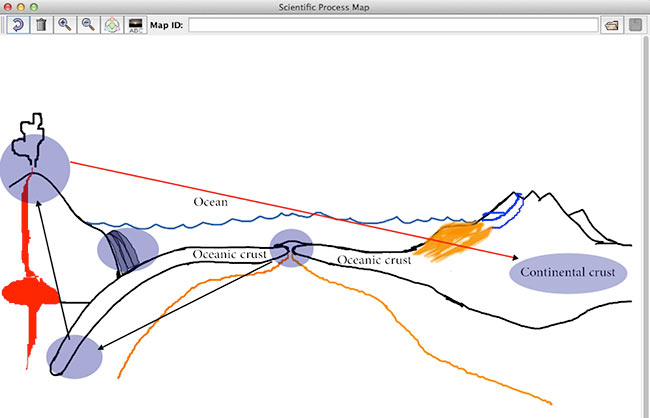Zoom out with the magnifier minus icon
This screenshot has width=650, height=418.
(x=88, y=25)
